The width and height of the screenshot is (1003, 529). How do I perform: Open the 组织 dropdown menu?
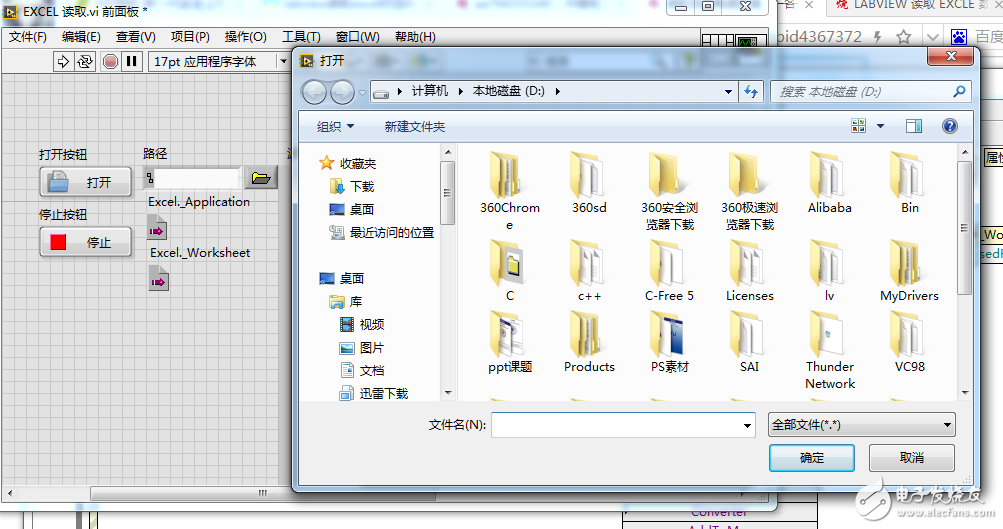pos(335,127)
